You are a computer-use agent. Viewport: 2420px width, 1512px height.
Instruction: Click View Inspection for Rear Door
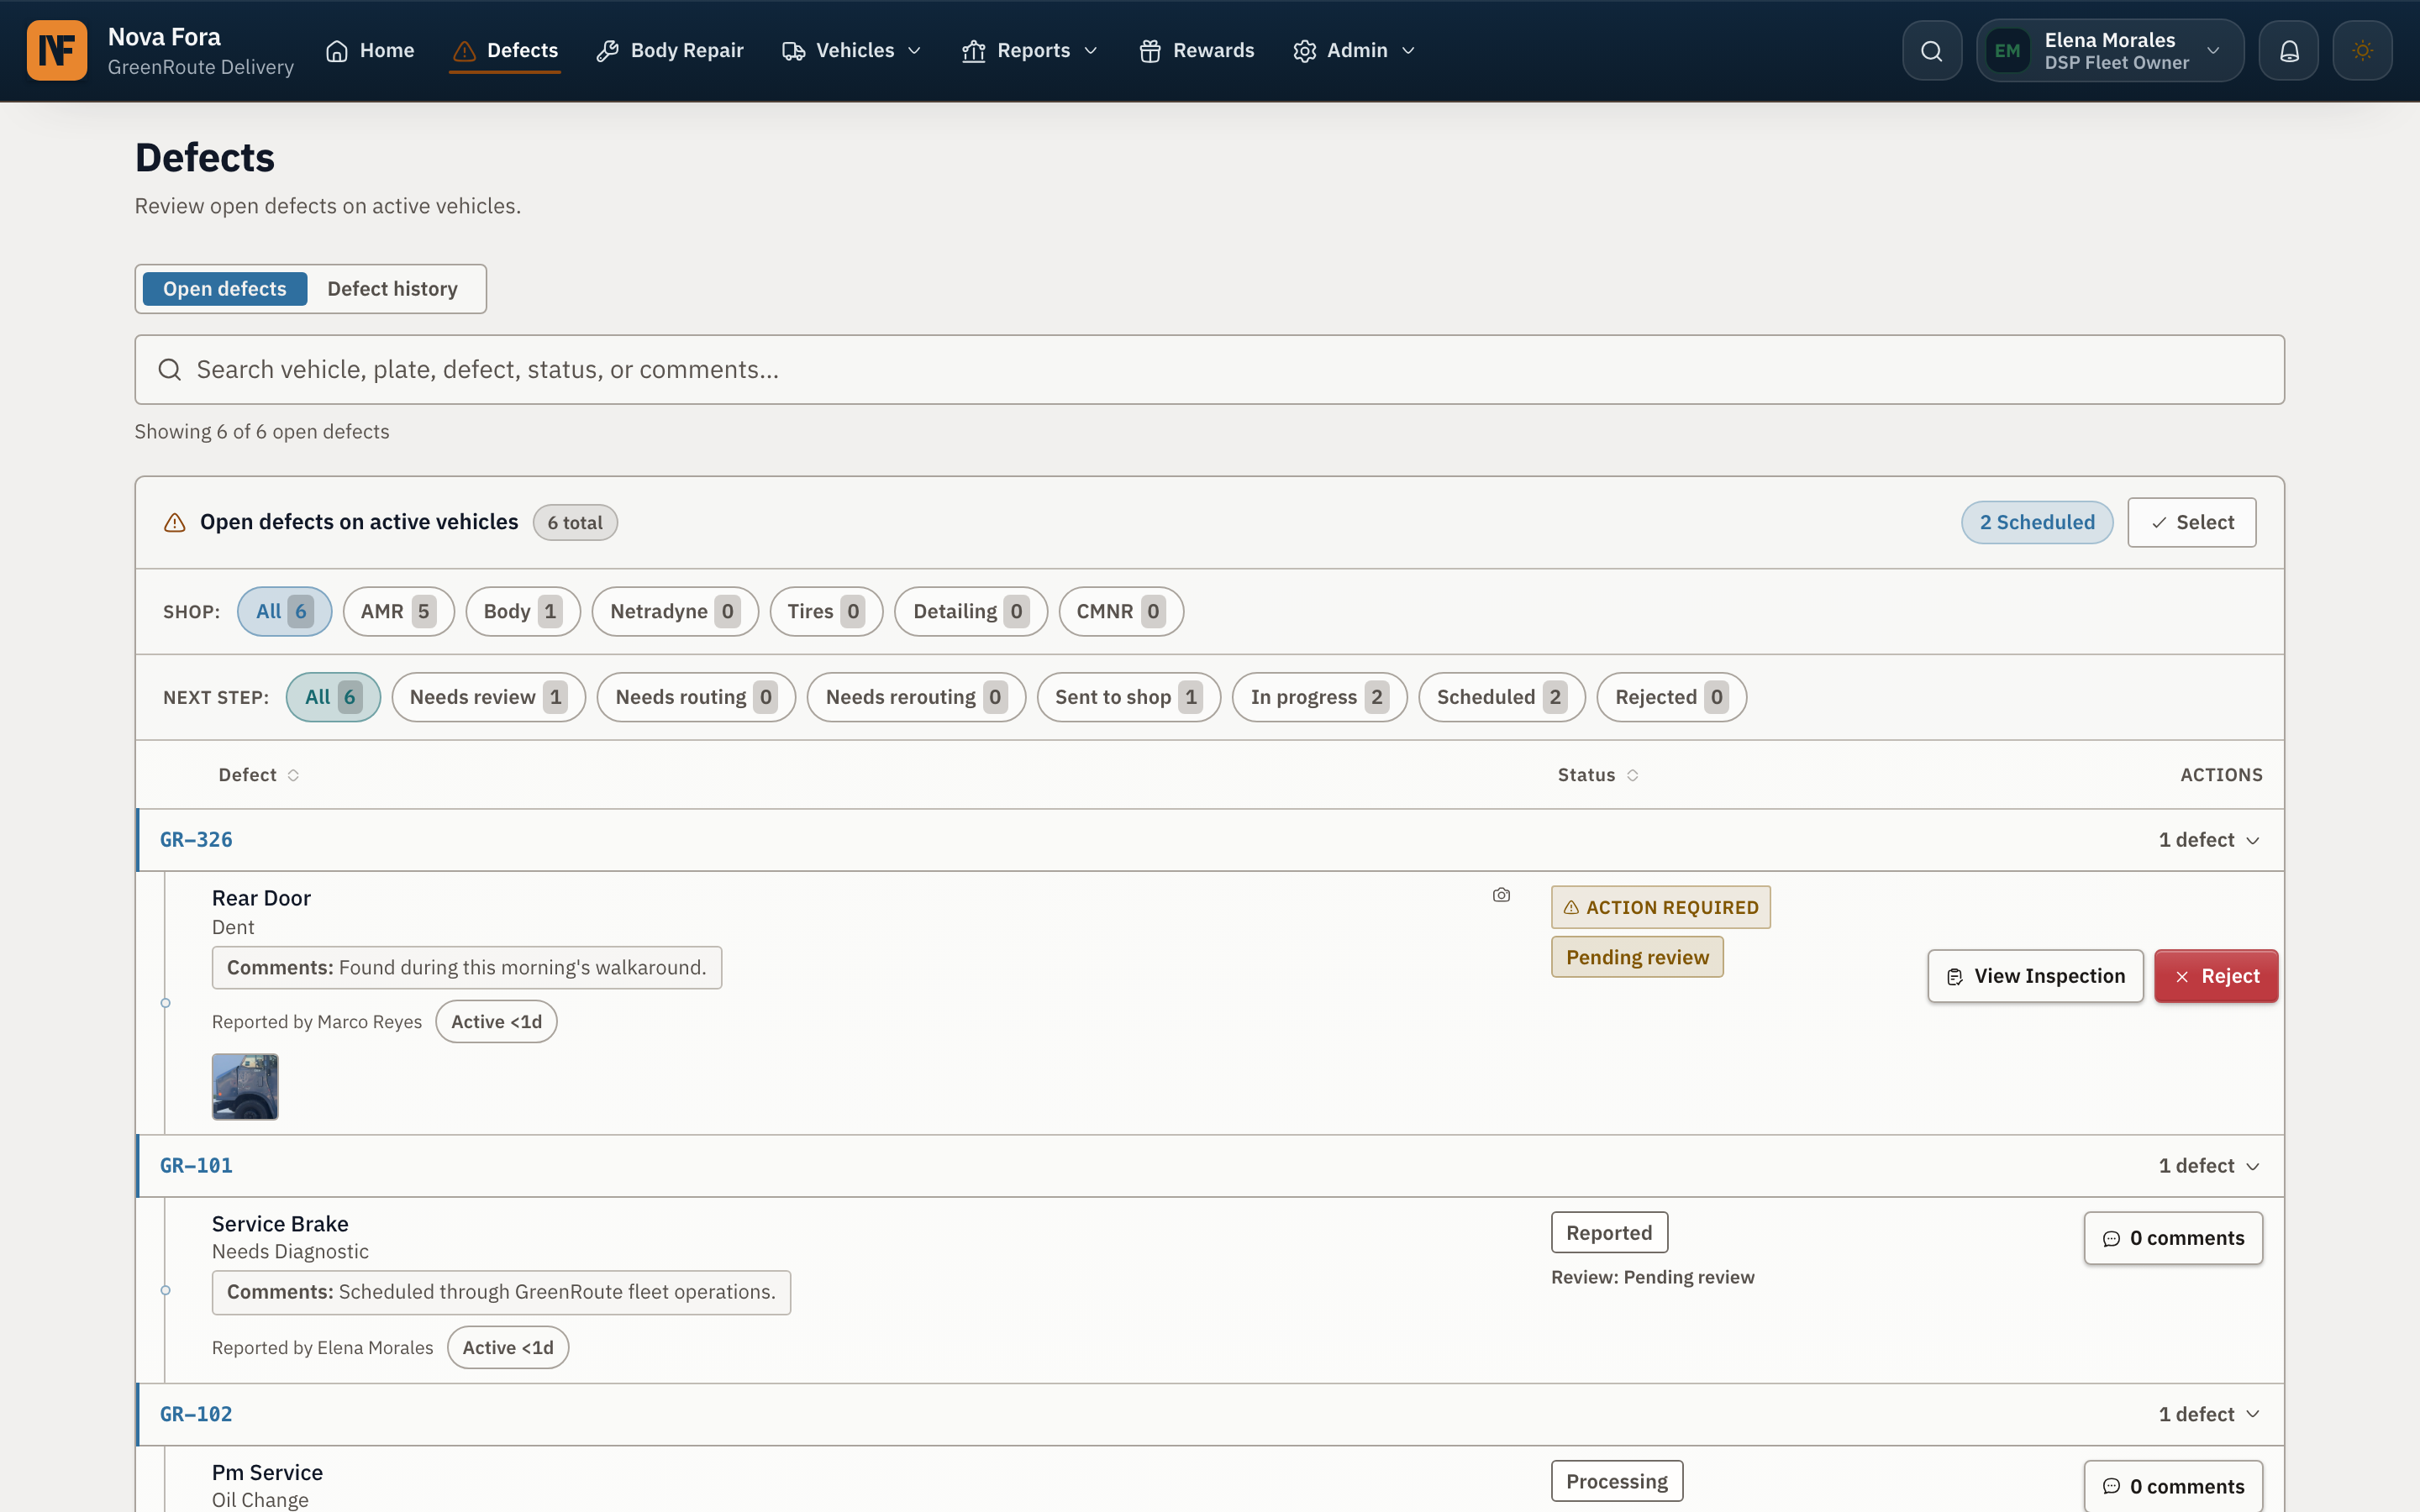2035,976
